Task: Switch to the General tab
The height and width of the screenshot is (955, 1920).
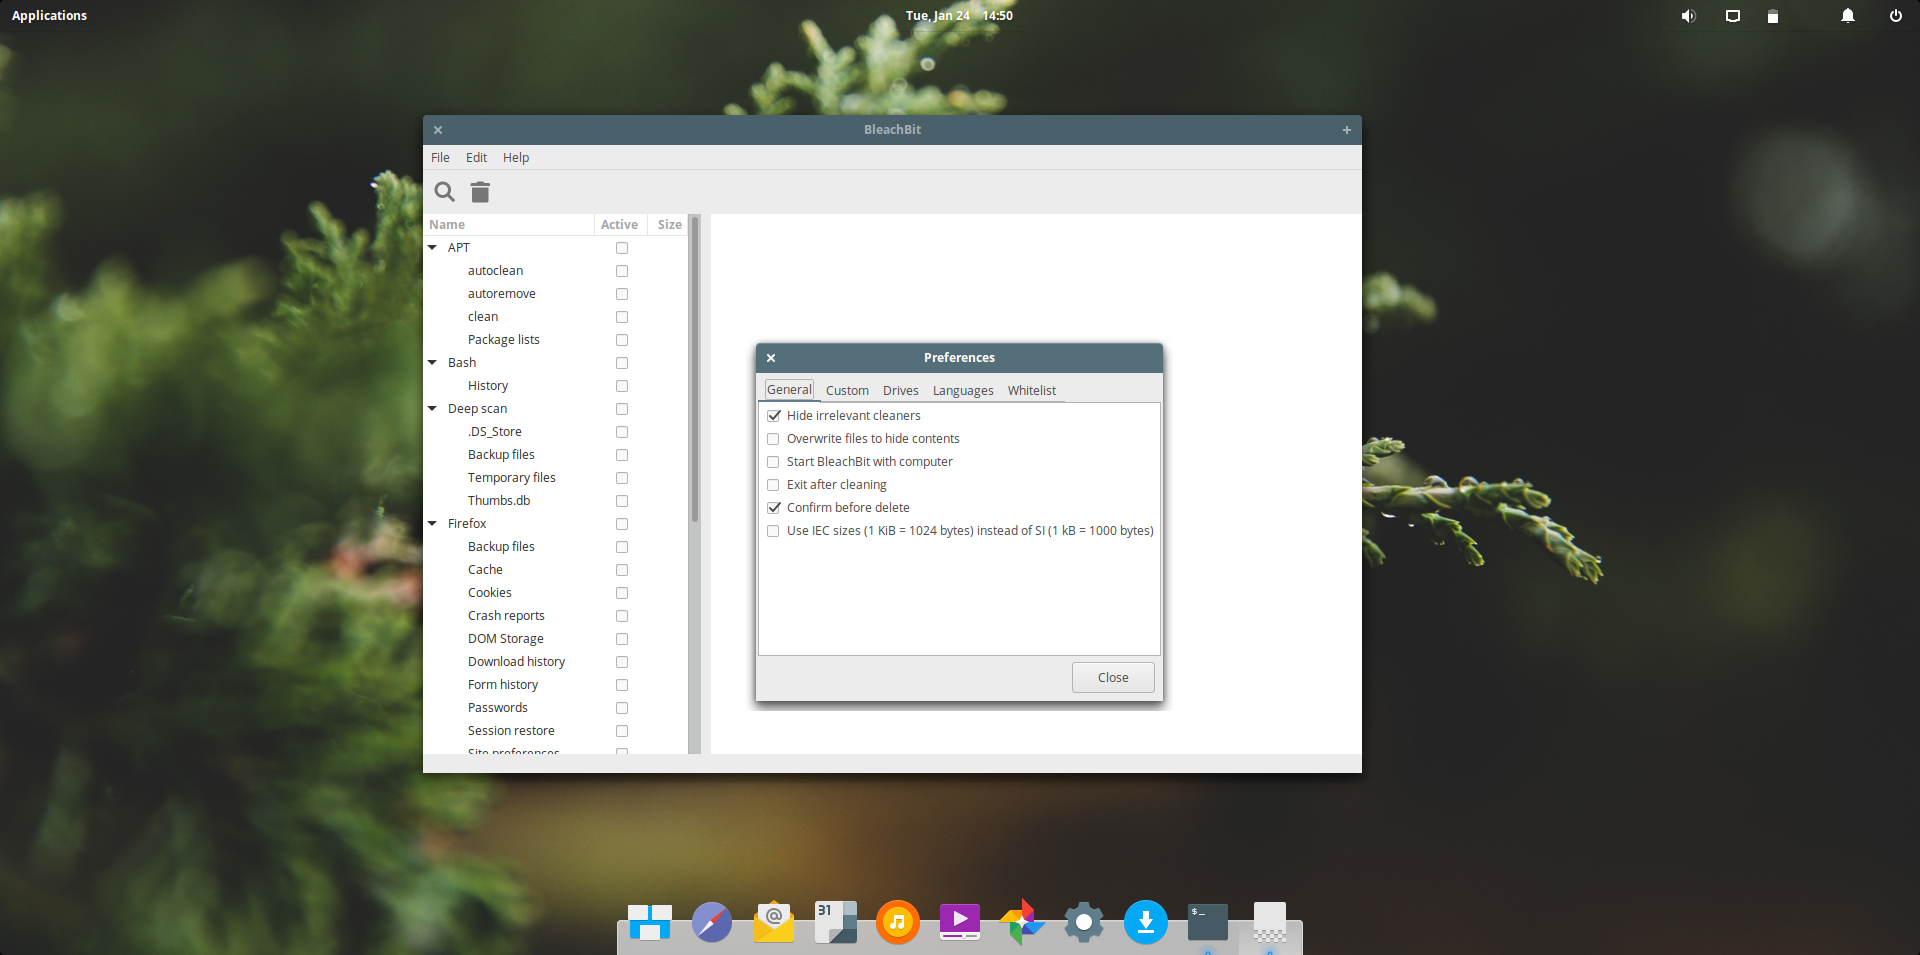Action: click(x=789, y=390)
